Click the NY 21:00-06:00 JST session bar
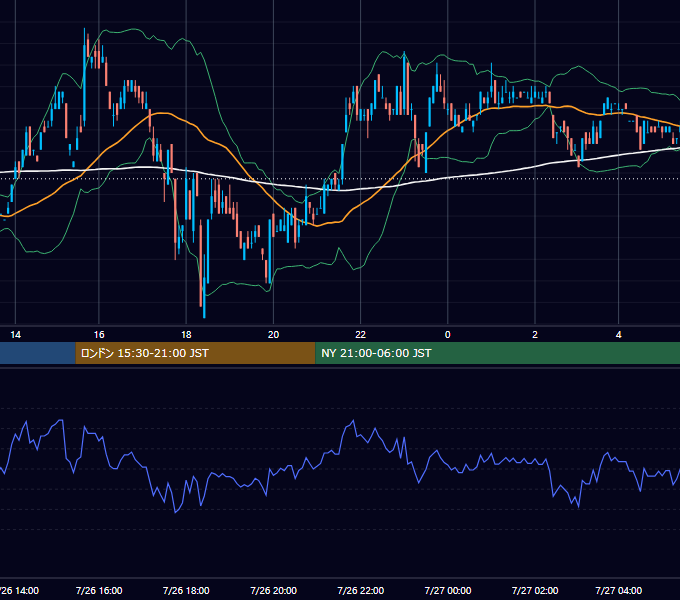Image resolution: width=680 pixels, height=600 pixels. [497, 353]
